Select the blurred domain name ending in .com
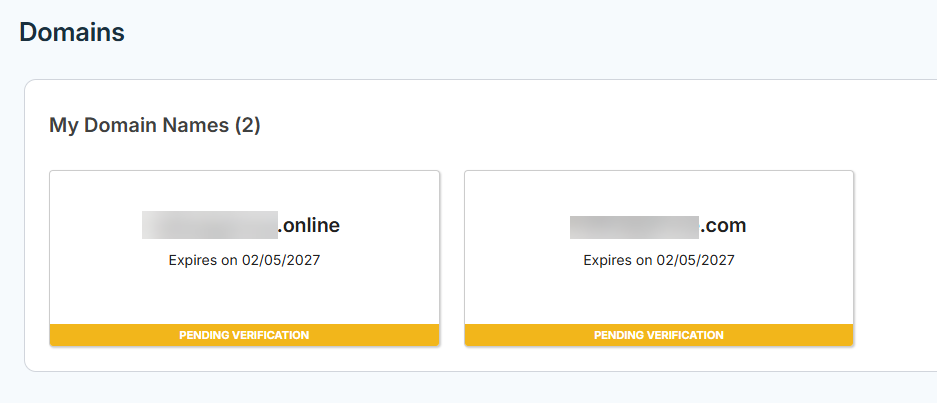Screen dimensions: 937x403 [x=634, y=226]
